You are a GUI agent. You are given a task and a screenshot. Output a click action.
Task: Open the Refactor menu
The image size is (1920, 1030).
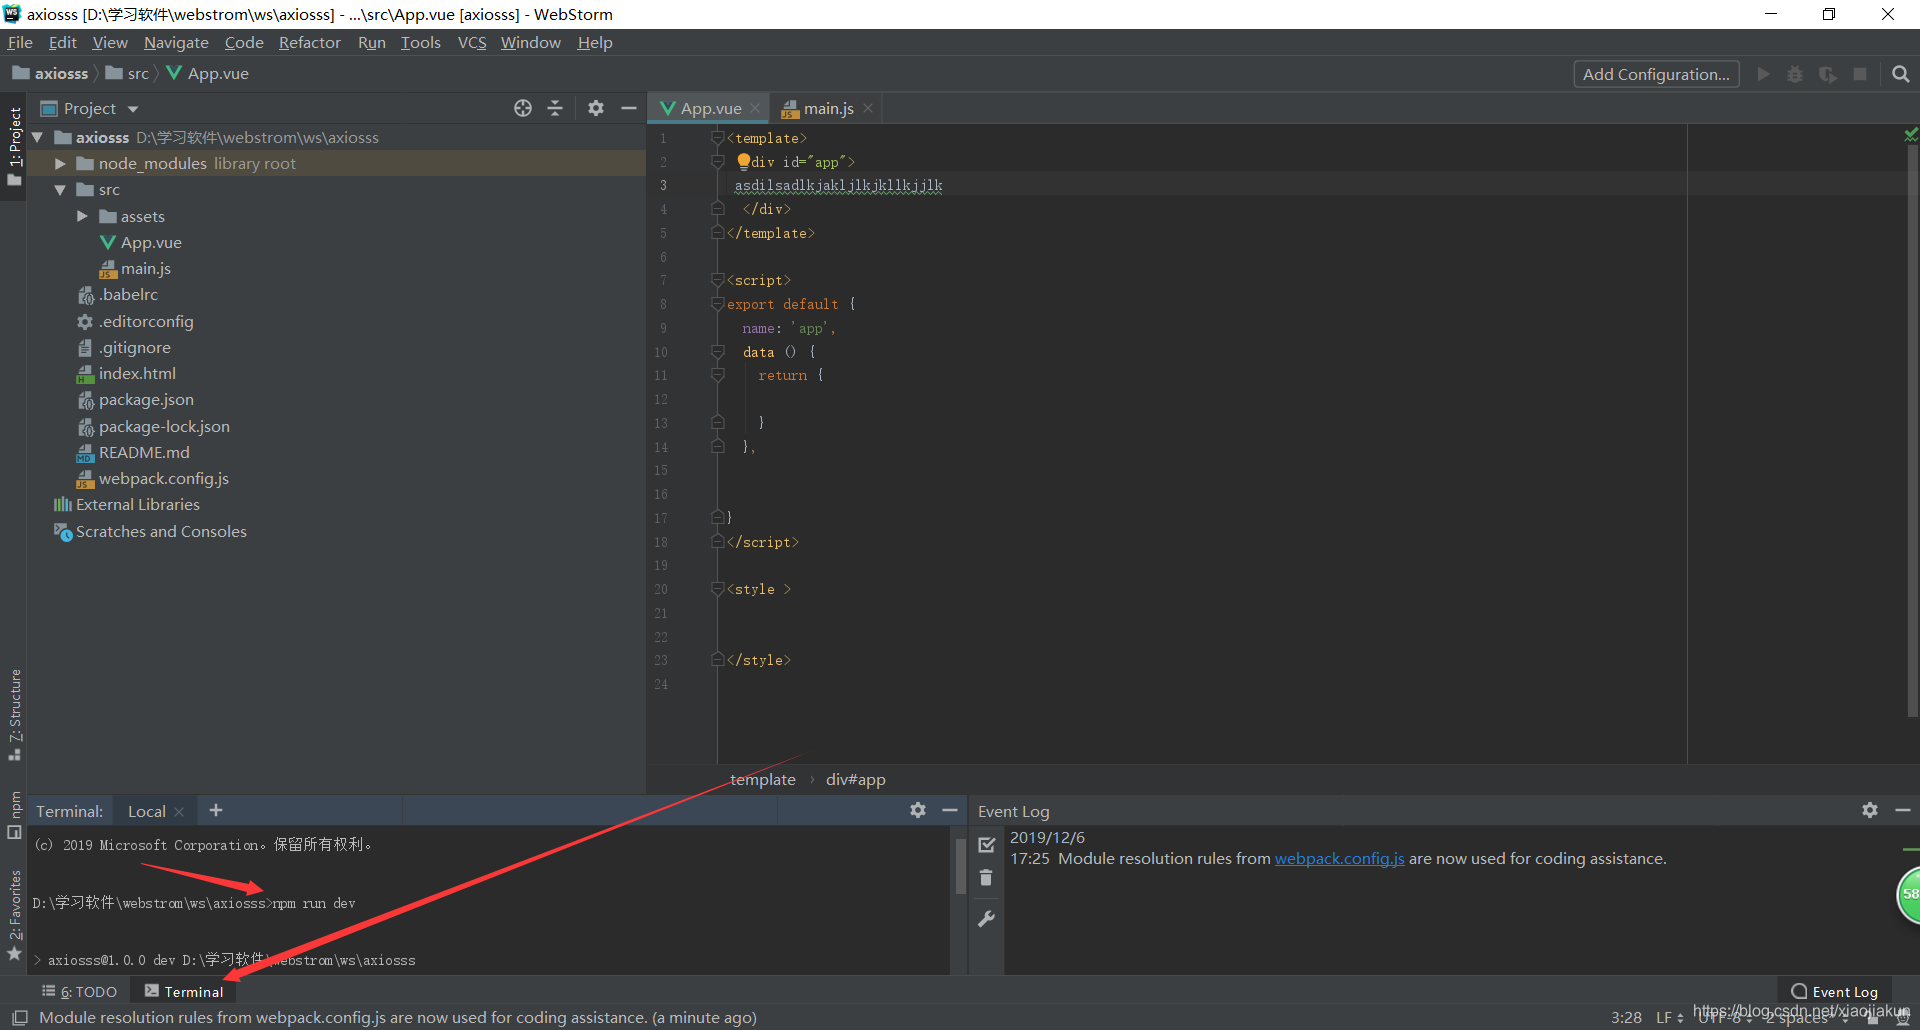coord(309,42)
